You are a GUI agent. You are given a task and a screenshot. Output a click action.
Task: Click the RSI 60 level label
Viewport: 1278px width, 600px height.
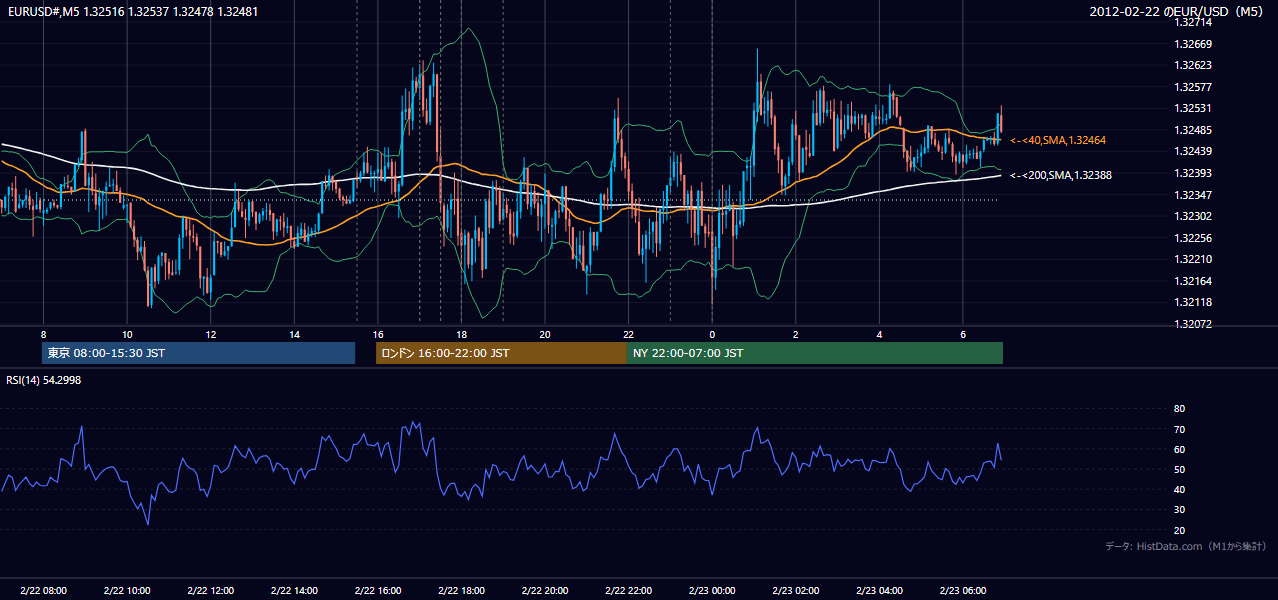(x=1179, y=449)
